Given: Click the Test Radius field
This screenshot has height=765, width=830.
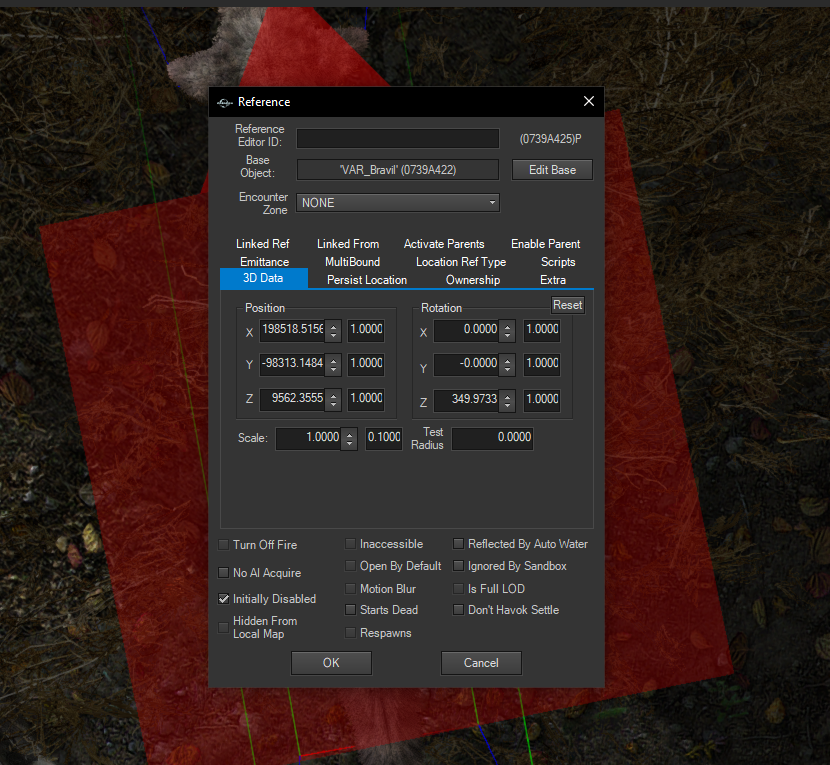Looking at the screenshot, I should (x=492, y=438).
